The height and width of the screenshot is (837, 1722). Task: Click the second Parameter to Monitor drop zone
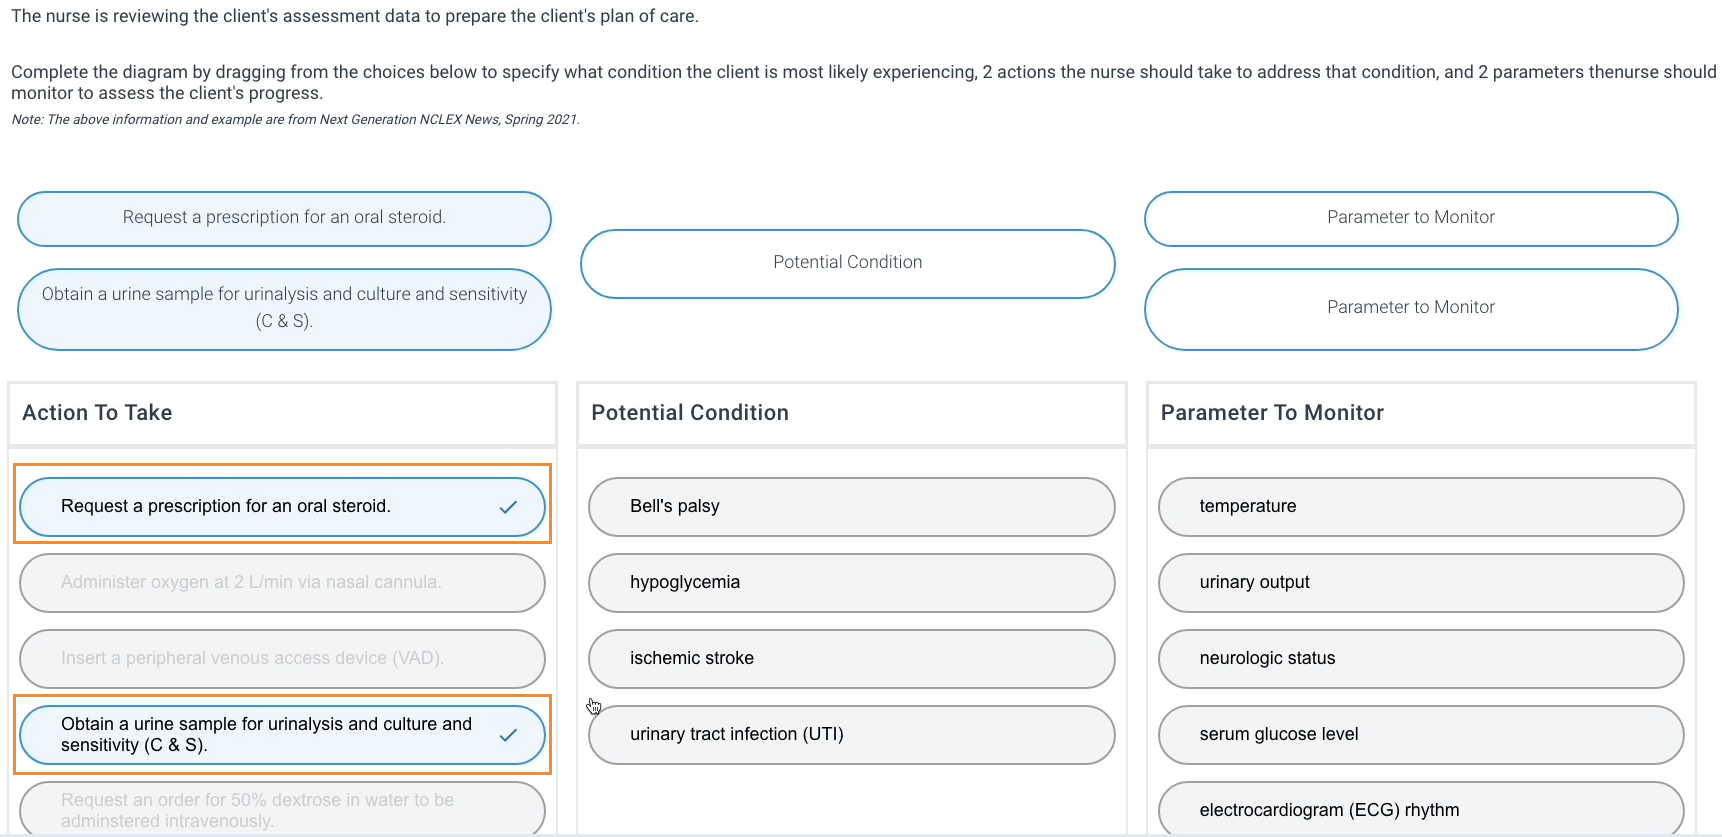coord(1410,307)
